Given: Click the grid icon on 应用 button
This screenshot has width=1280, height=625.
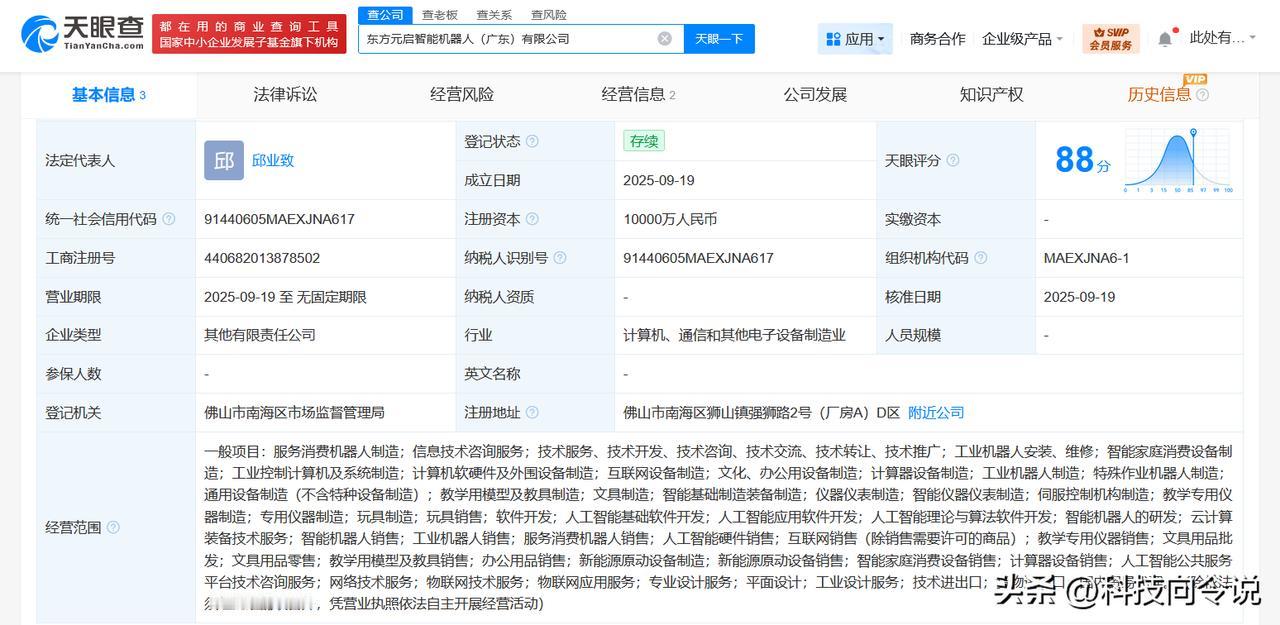Looking at the screenshot, I should click(x=833, y=39).
